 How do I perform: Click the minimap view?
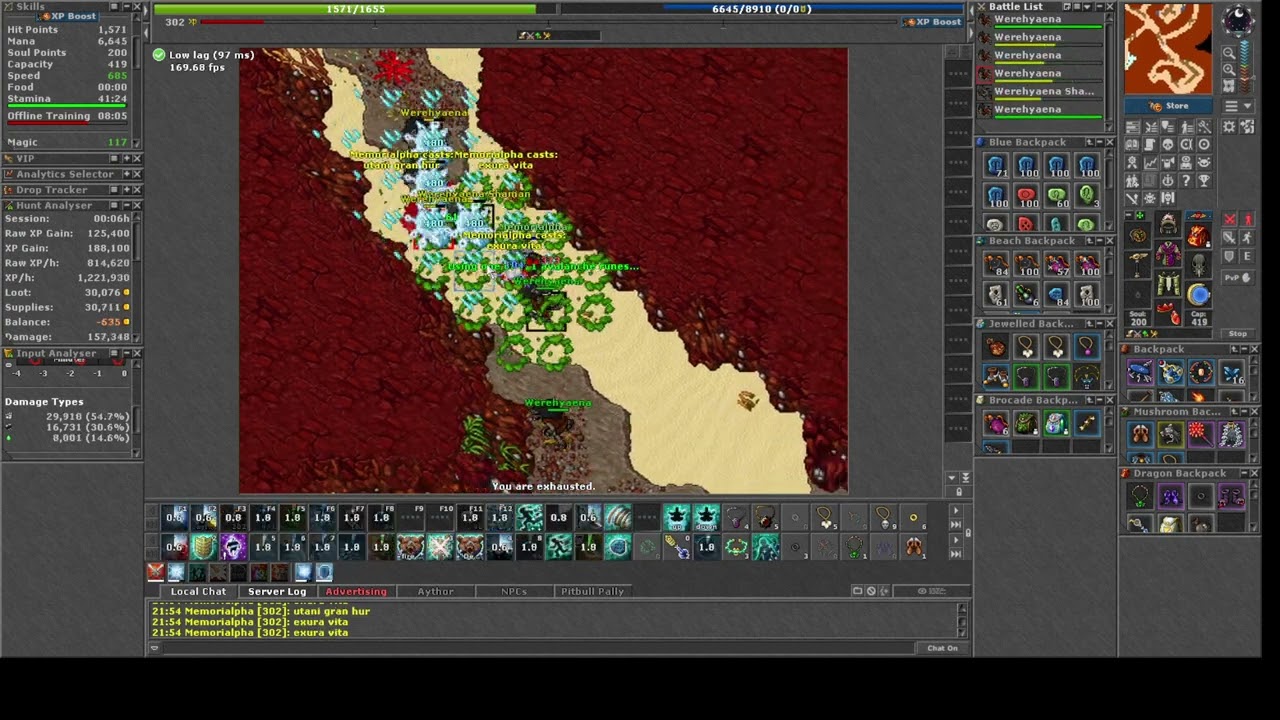click(x=1168, y=49)
